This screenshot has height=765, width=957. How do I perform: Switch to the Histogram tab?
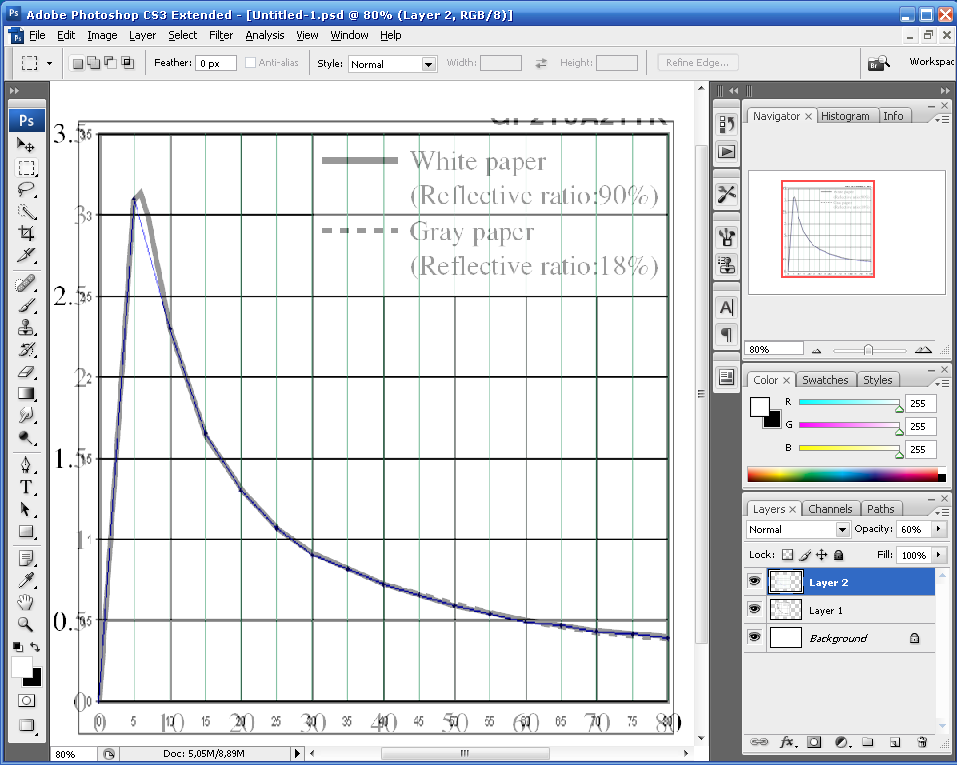pyautogui.click(x=845, y=116)
